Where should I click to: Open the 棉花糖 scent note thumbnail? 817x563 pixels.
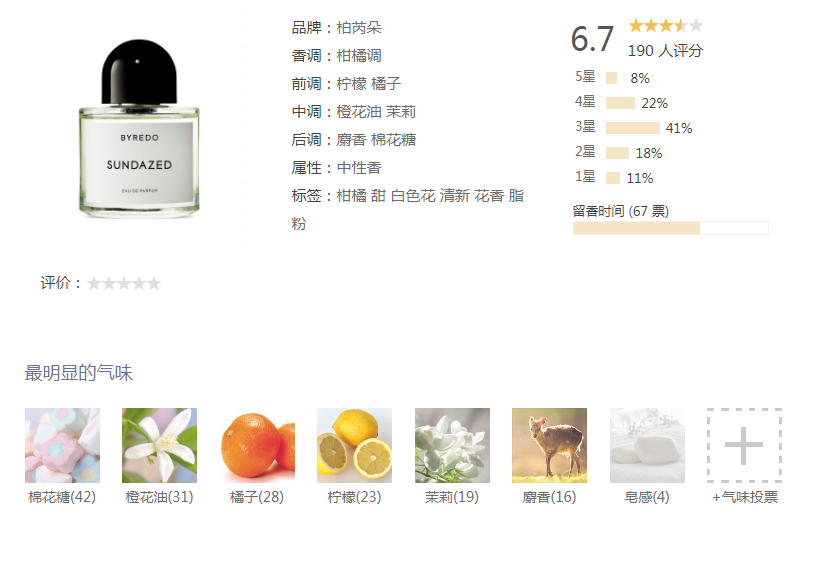pos(63,445)
